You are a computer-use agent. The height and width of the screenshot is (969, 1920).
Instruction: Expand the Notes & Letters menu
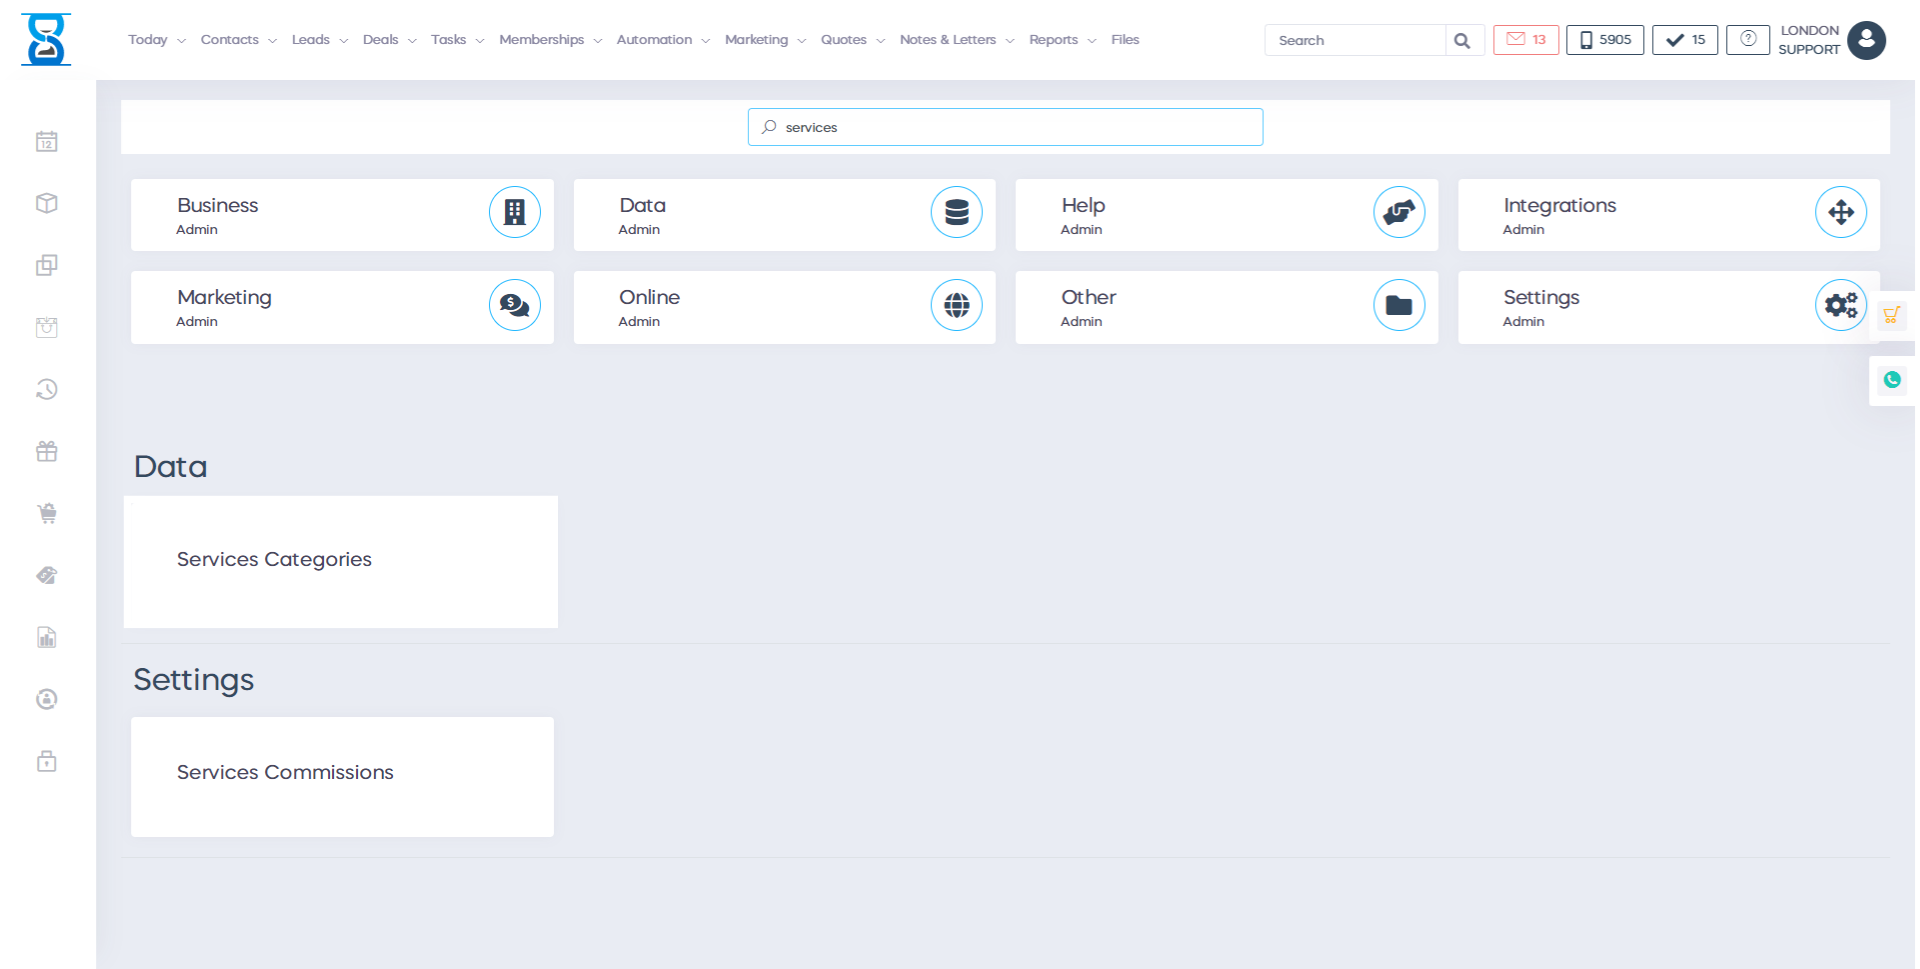click(x=948, y=39)
